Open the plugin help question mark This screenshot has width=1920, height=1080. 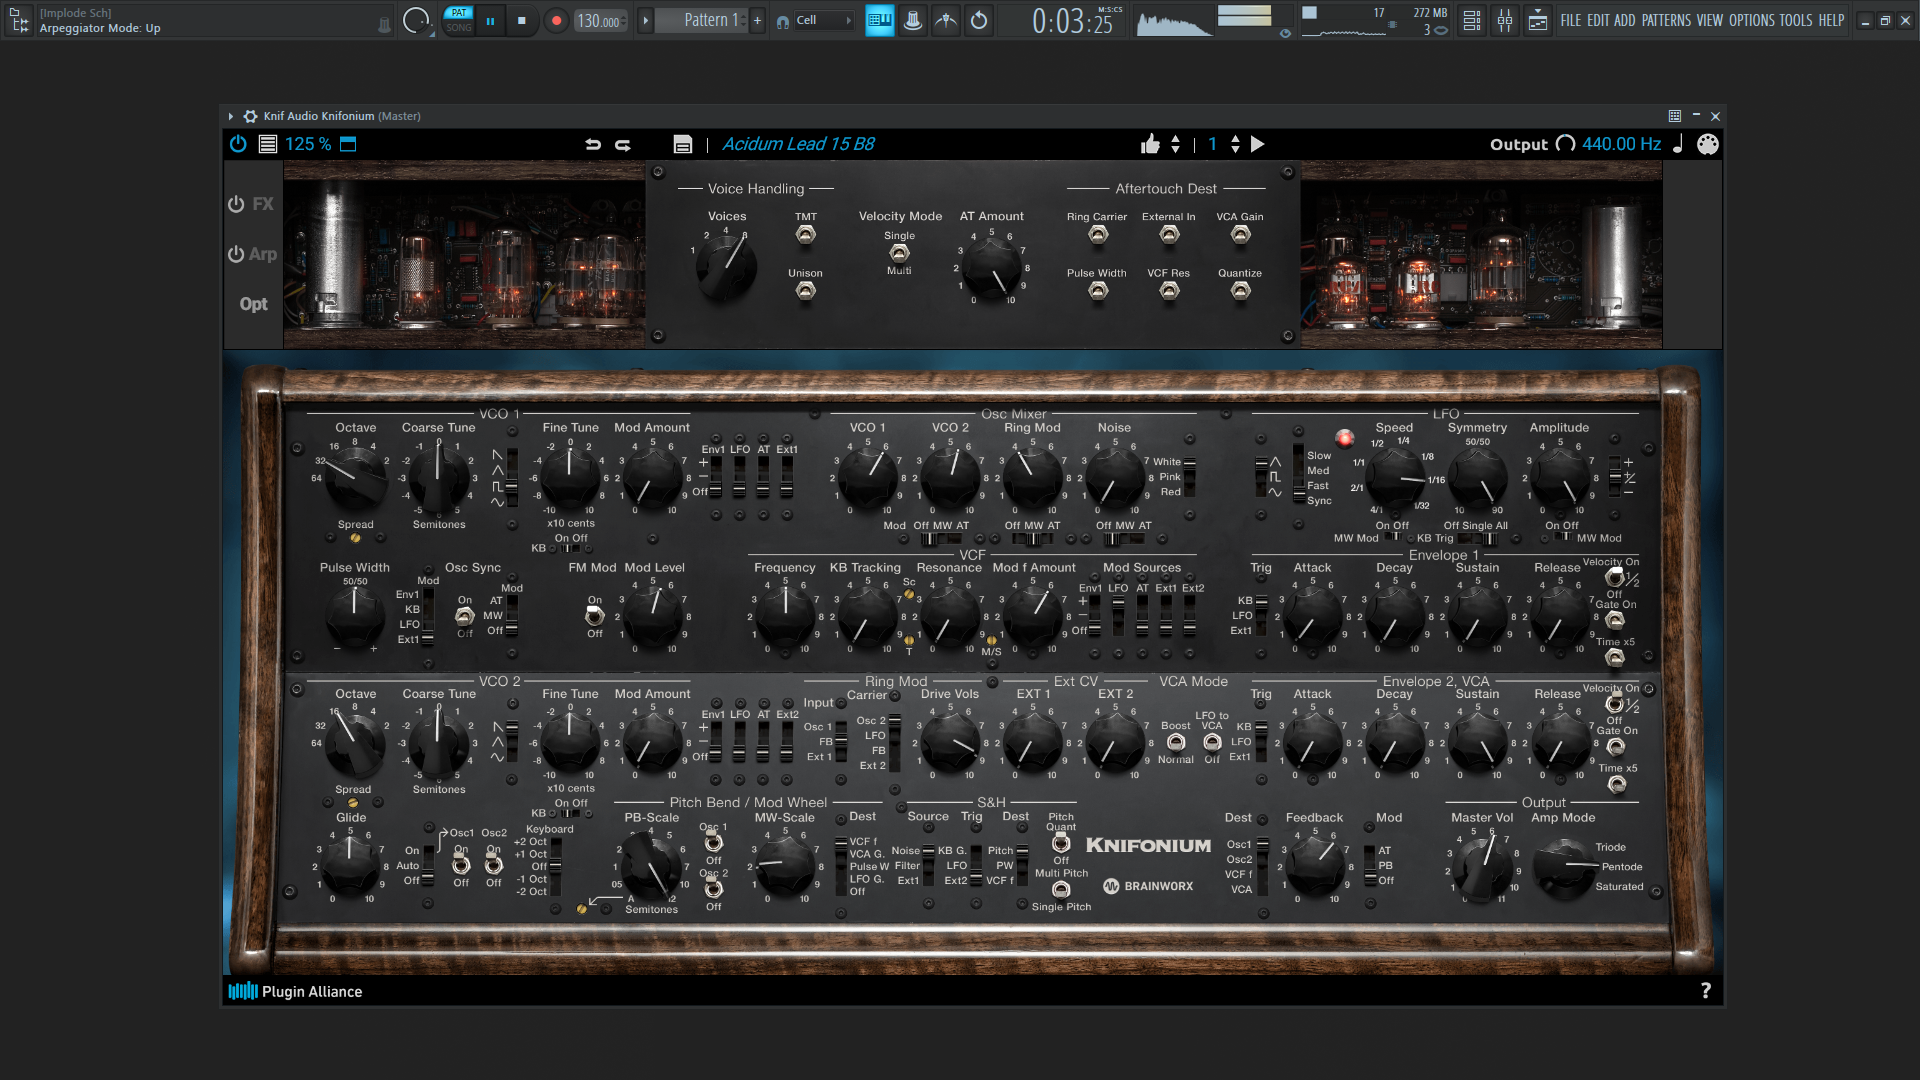pyautogui.click(x=1706, y=991)
